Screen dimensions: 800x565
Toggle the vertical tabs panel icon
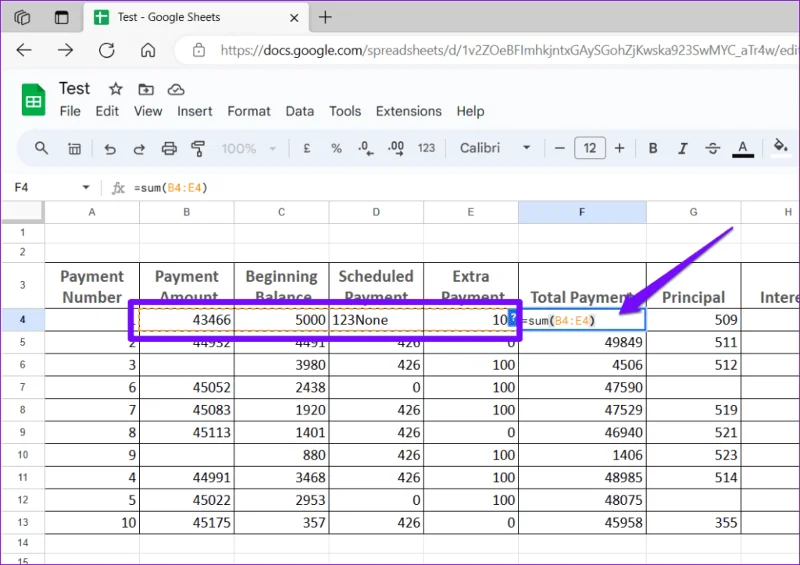click(x=62, y=17)
